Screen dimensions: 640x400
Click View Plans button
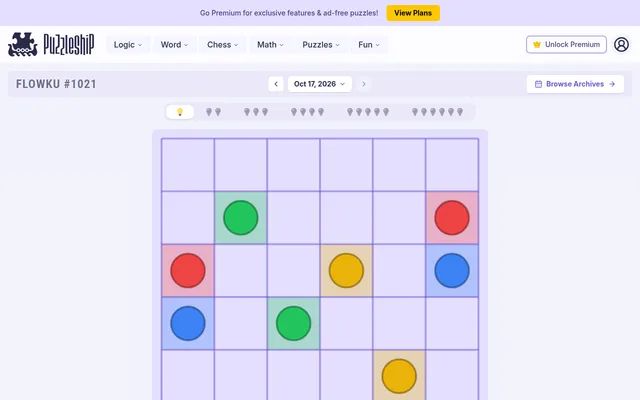click(x=413, y=13)
